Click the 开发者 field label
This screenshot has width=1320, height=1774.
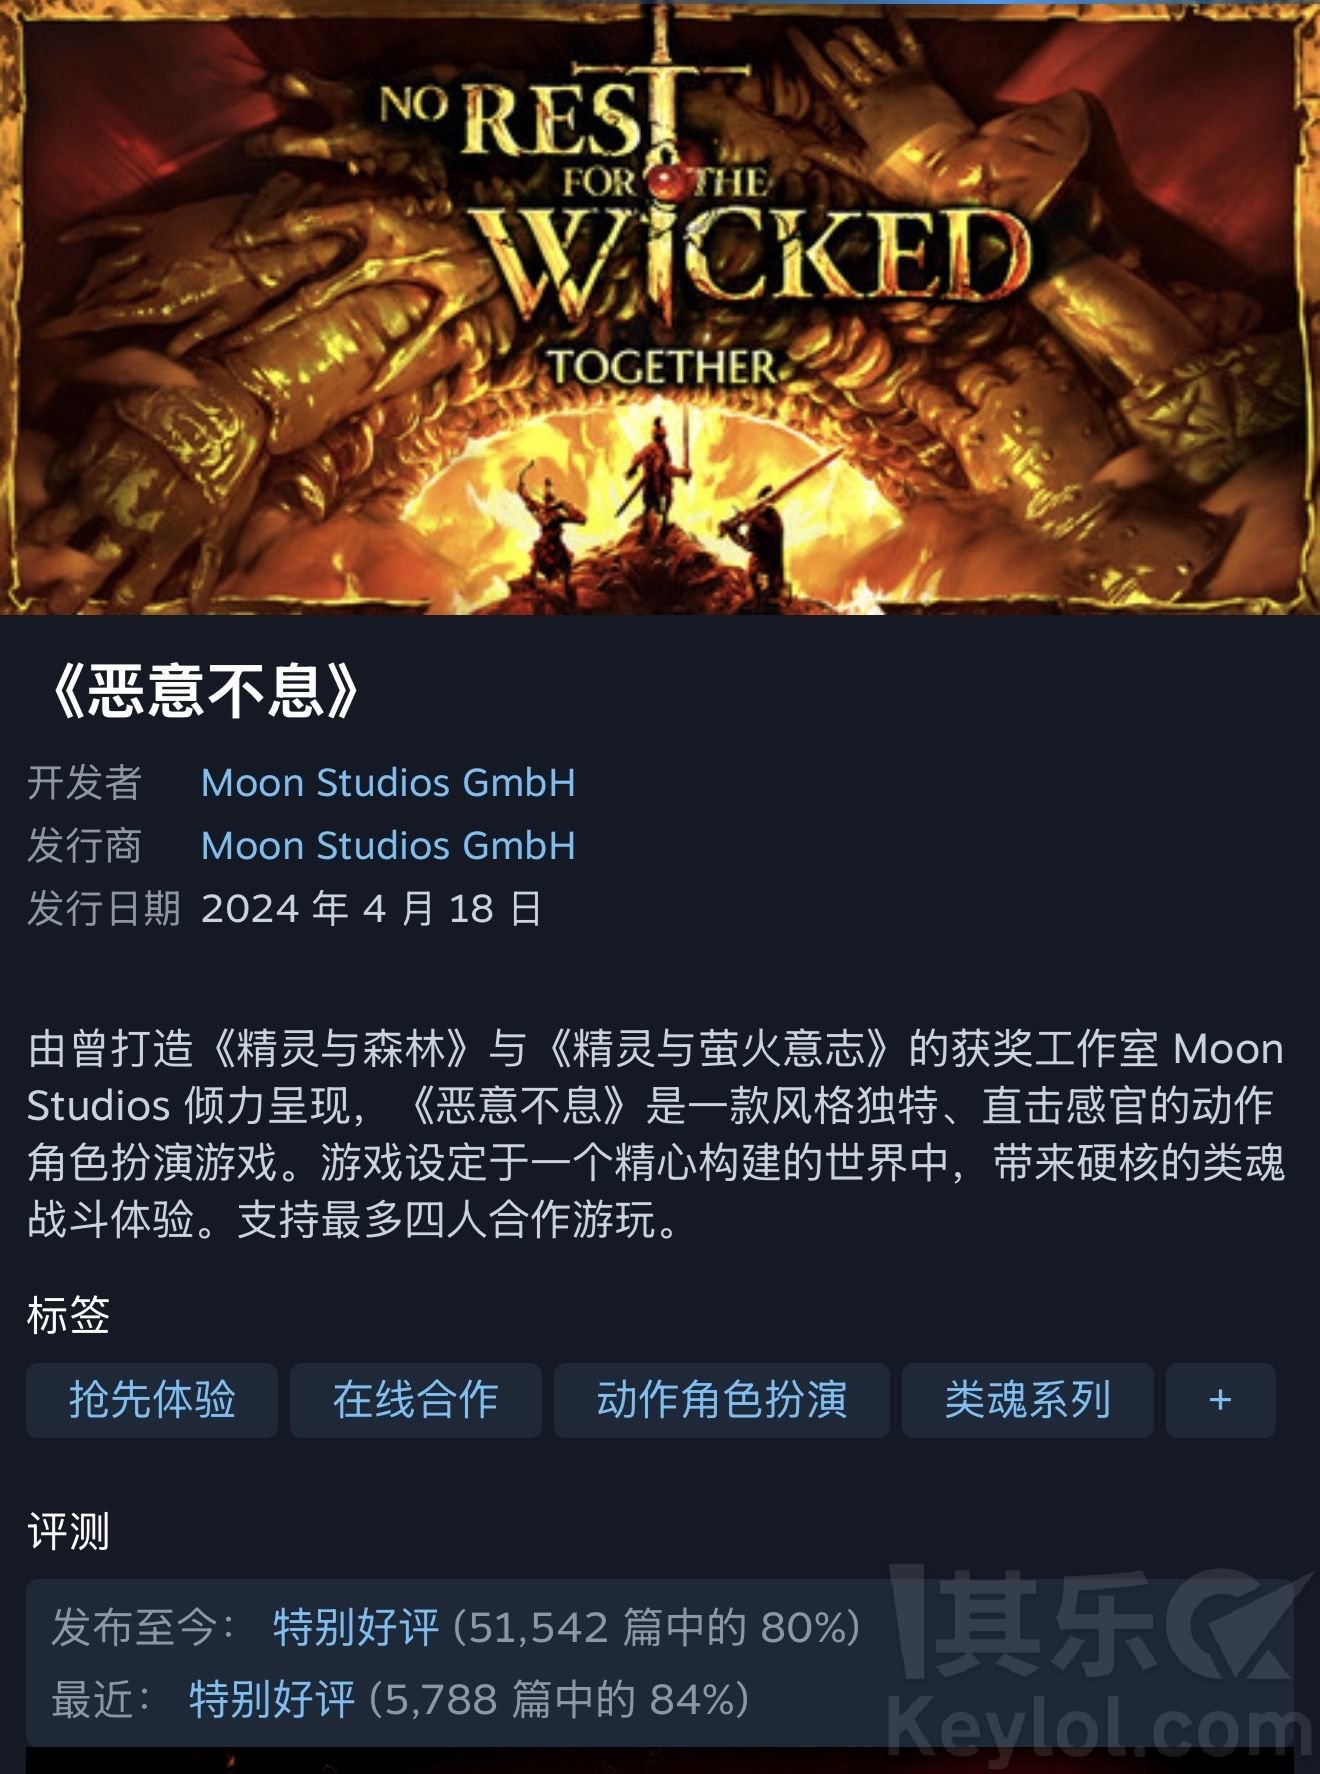[84, 783]
